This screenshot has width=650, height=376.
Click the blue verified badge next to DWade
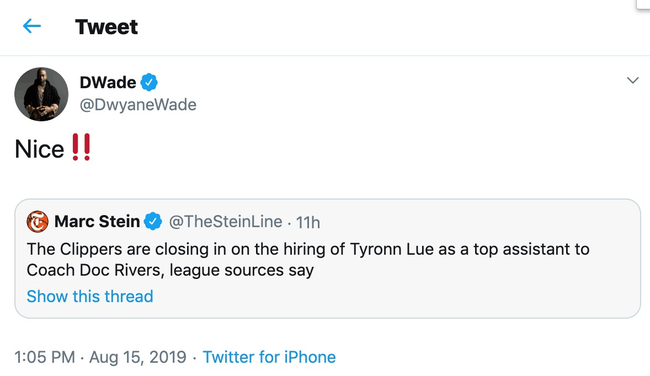pos(149,82)
